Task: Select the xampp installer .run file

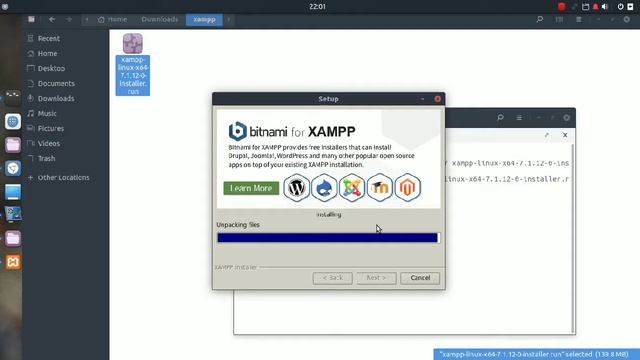Action: (133, 64)
